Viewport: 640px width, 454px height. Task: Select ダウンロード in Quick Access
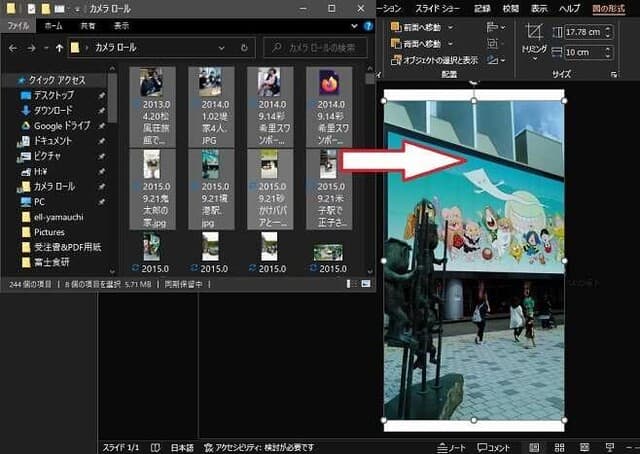click(x=54, y=110)
